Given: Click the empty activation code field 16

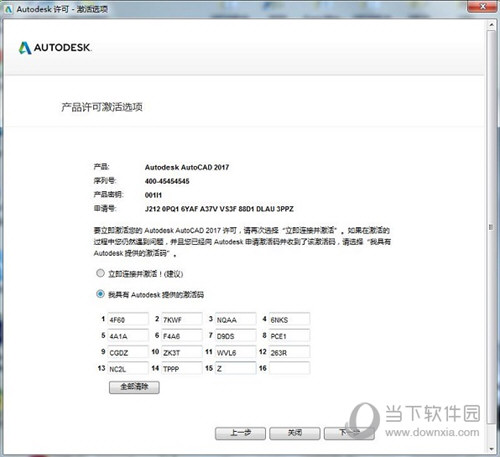Looking at the screenshot, I should pos(289,368).
